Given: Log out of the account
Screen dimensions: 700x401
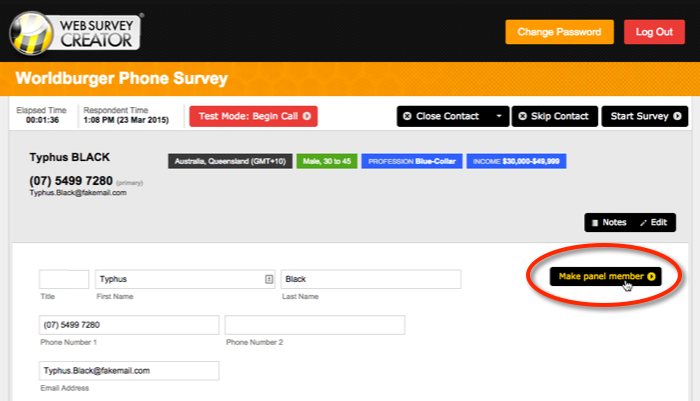Looking at the screenshot, I should [x=654, y=32].
